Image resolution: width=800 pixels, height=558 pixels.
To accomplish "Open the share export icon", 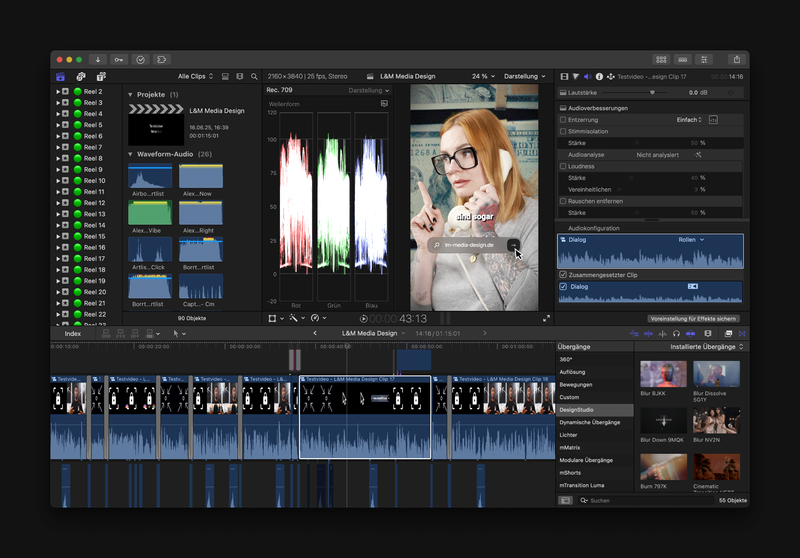I will 736,59.
